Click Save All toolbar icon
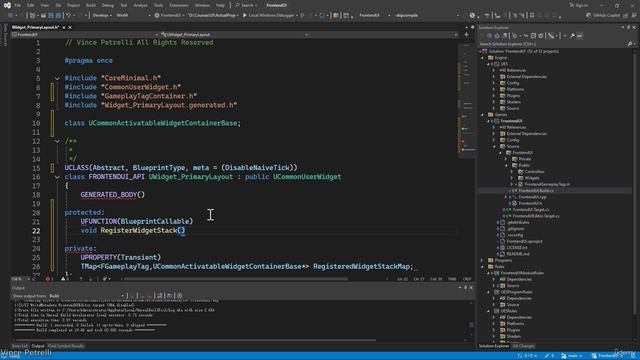Image resolution: width=640 pixels, height=360 pixels. tap(58, 16)
